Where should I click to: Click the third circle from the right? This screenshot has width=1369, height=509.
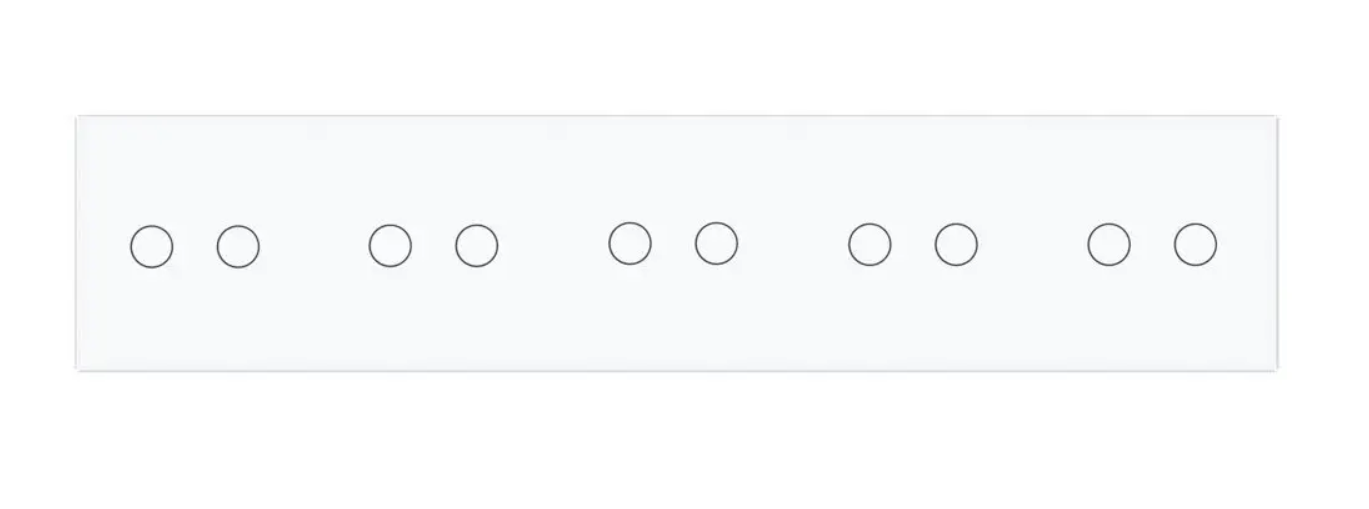(956, 245)
